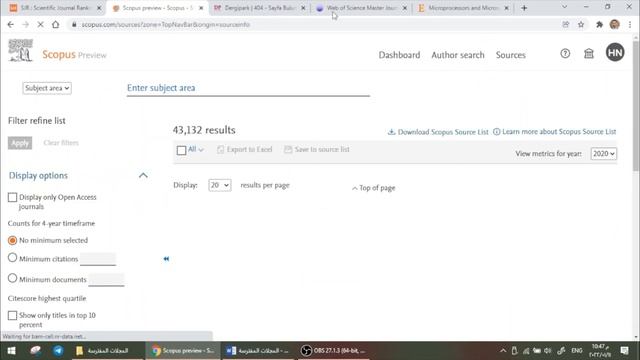The height and width of the screenshot is (360, 640).
Task: Click the browser forward arrow
Action: point(25,24)
